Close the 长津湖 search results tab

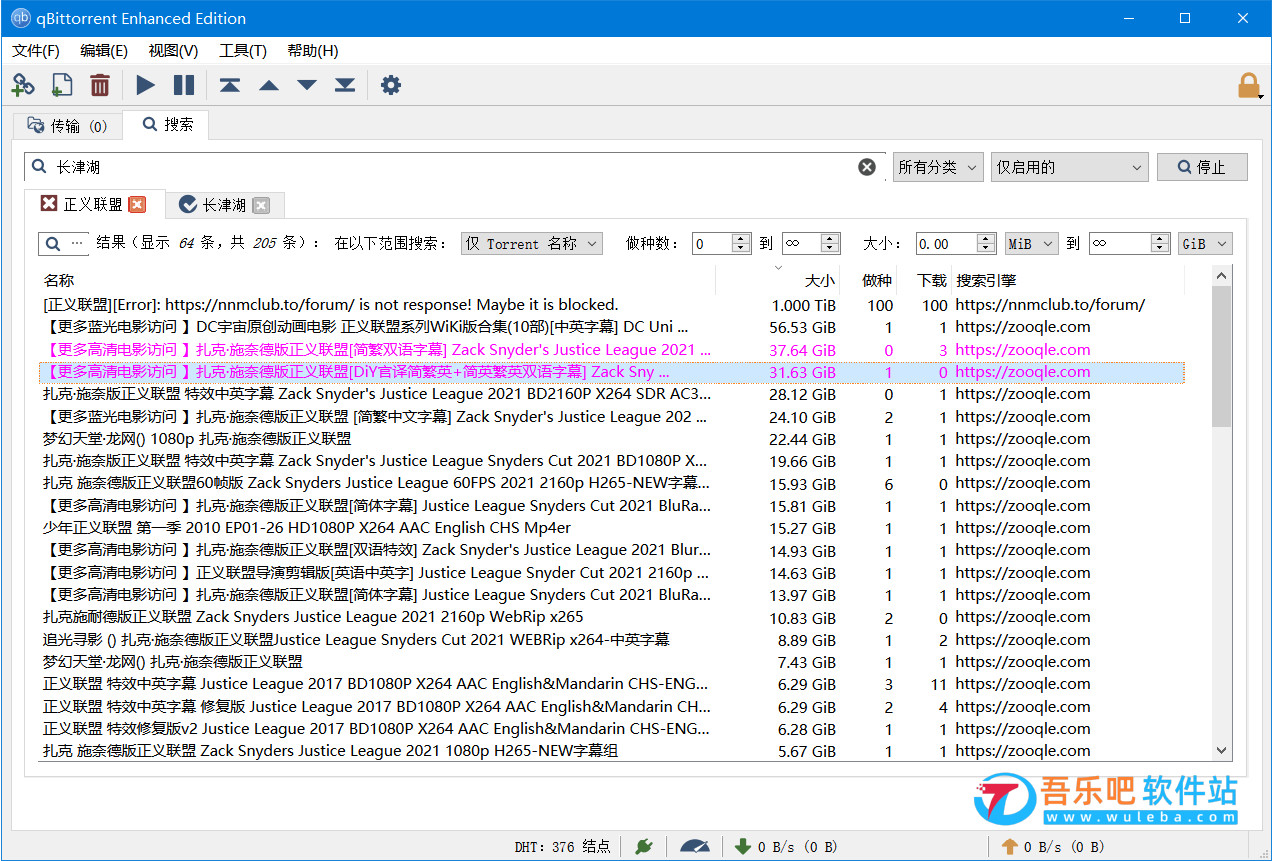point(261,205)
